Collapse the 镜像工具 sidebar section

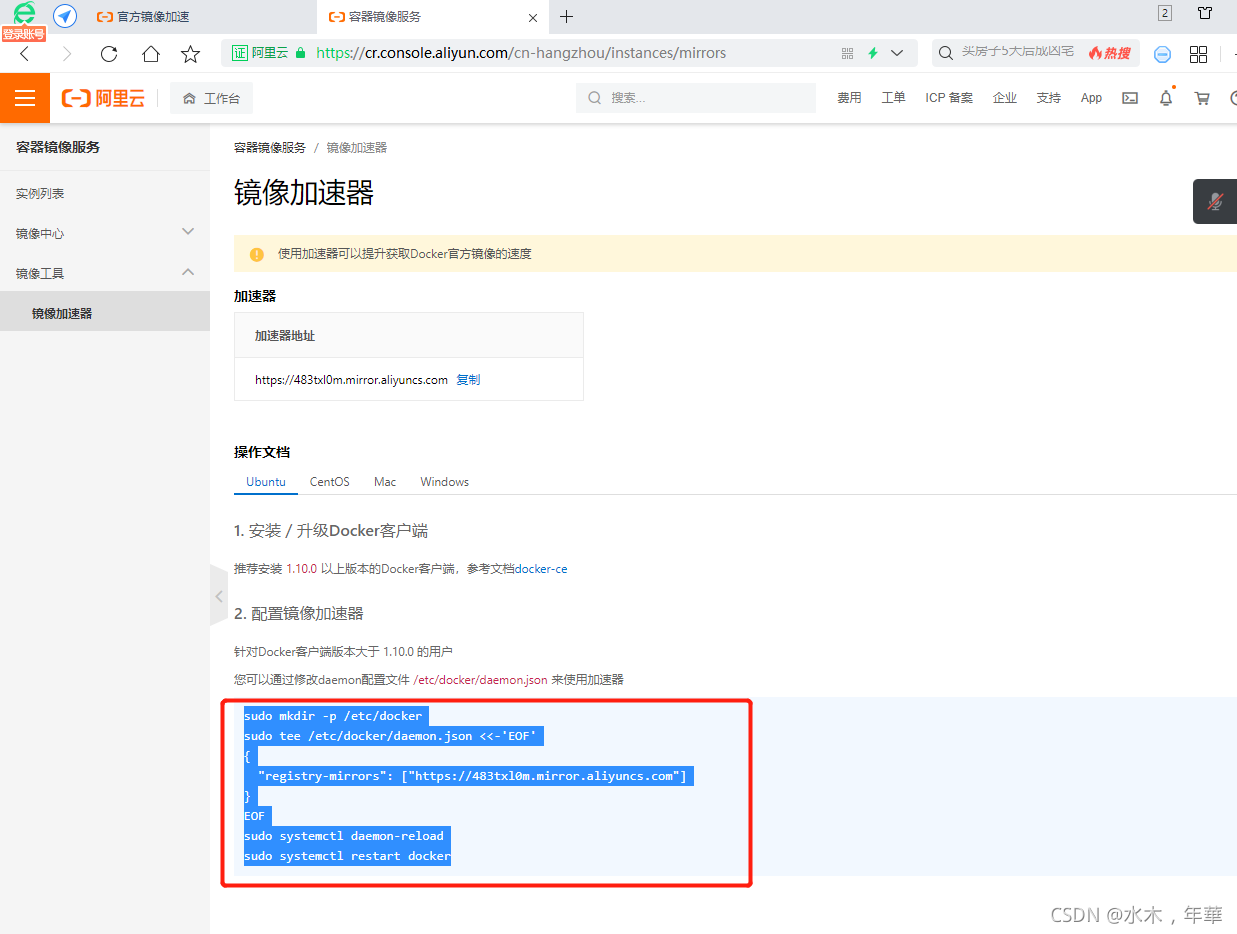[105, 273]
